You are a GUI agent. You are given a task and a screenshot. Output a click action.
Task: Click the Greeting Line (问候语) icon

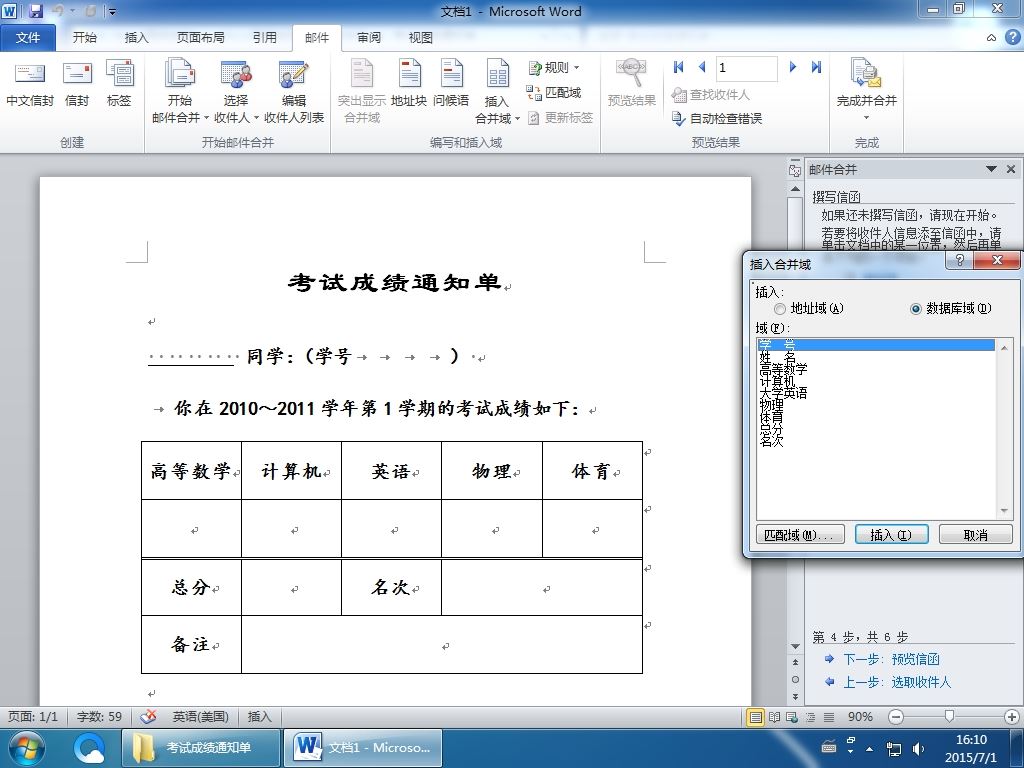click(451, 84)
